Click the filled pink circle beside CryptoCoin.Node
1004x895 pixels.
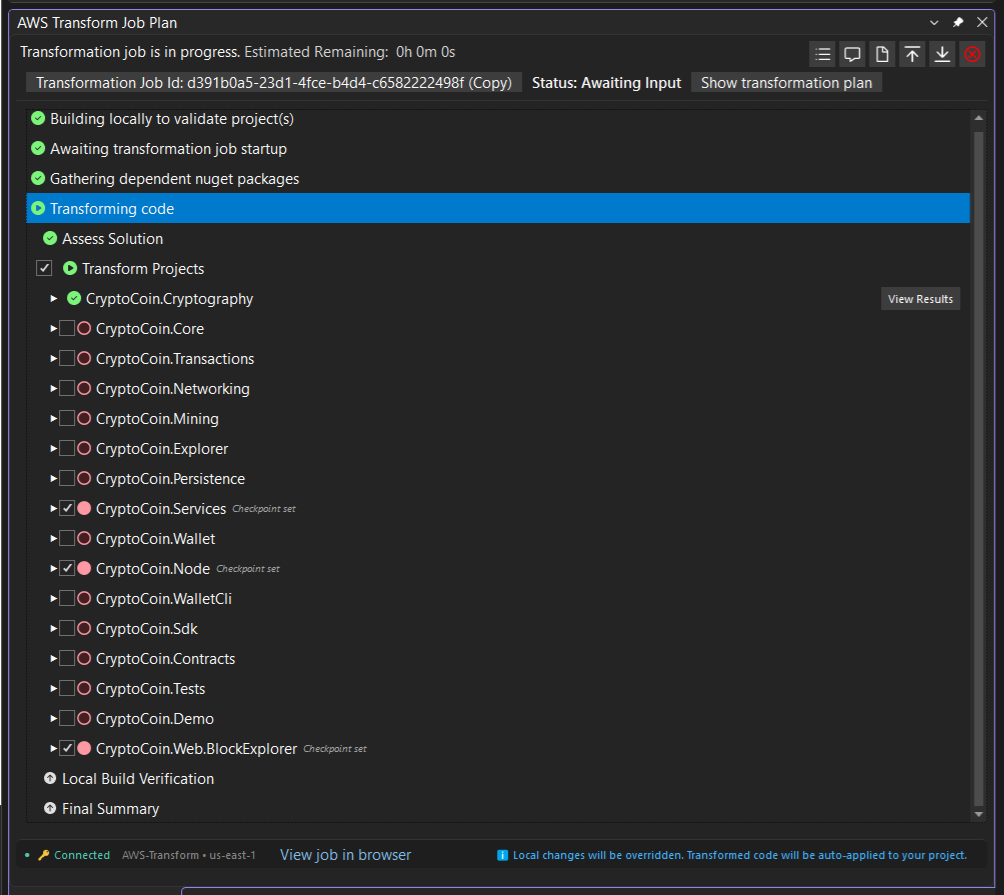[x=84, y=568]
